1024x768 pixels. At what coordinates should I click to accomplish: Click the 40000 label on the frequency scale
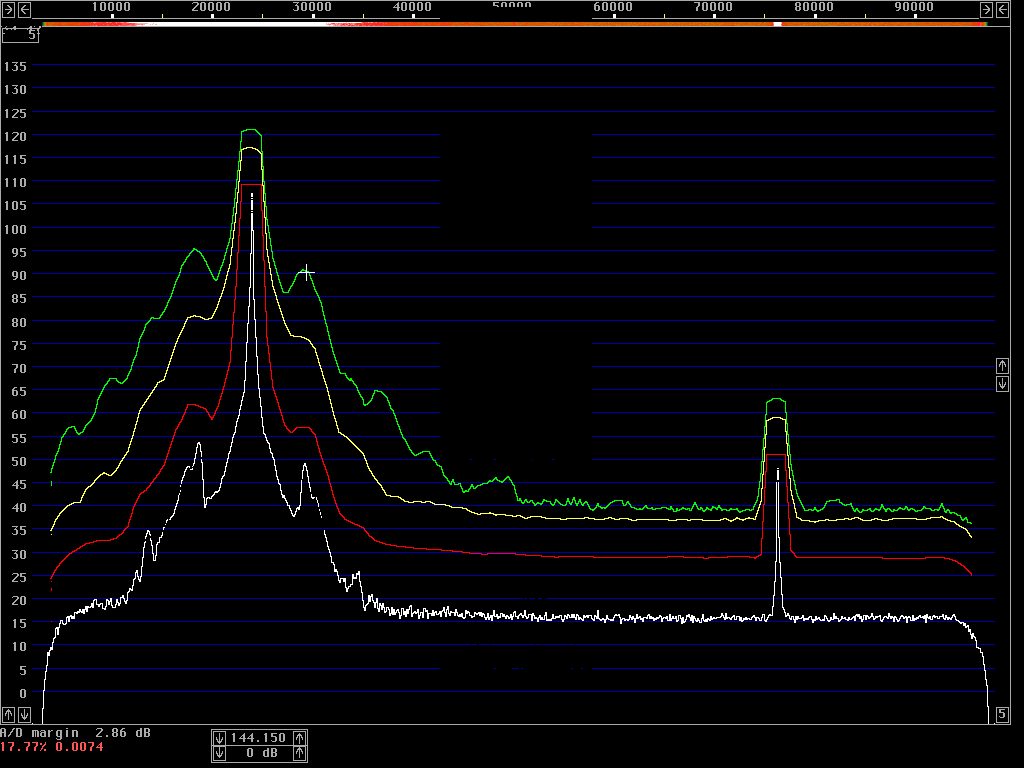412,7
